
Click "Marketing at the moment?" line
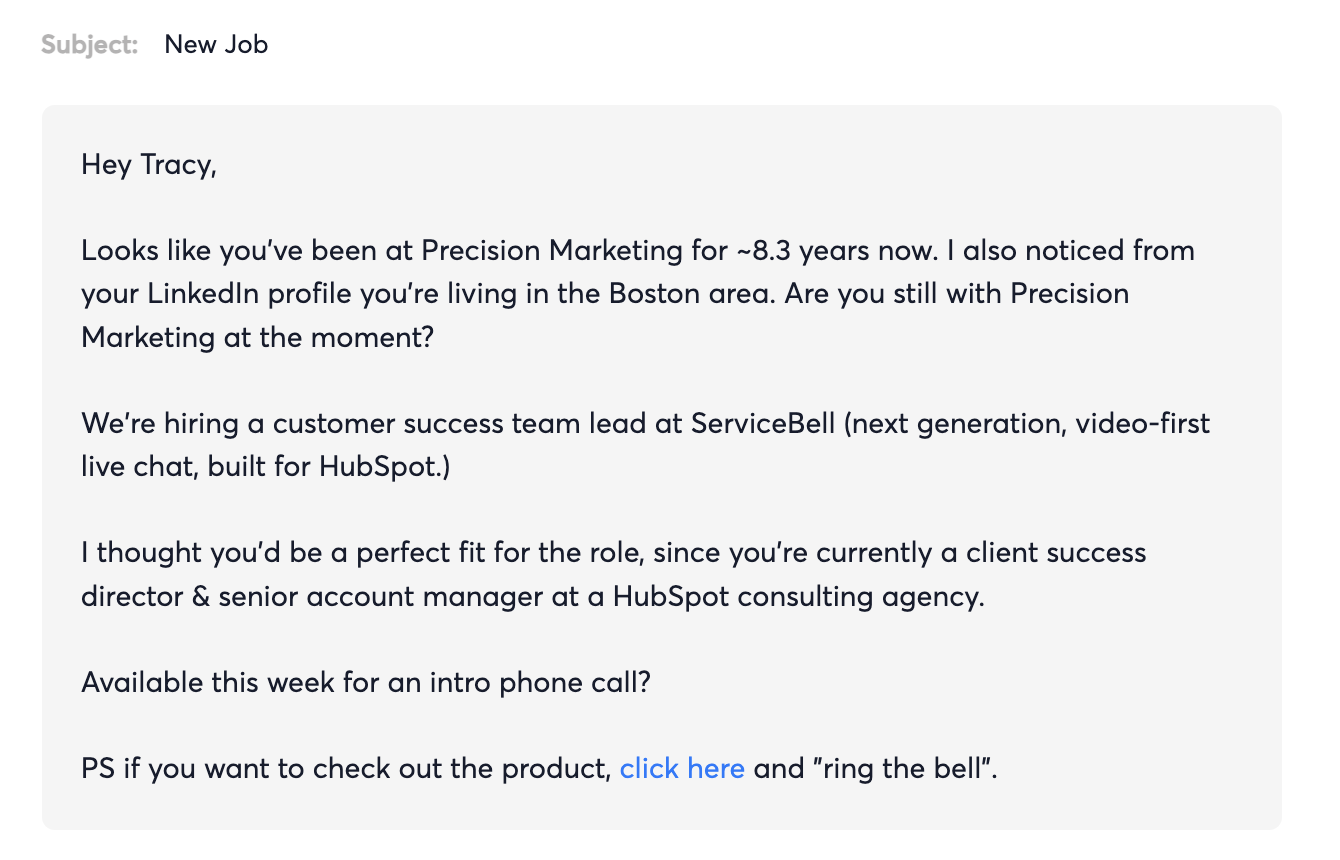click(258, 337)
